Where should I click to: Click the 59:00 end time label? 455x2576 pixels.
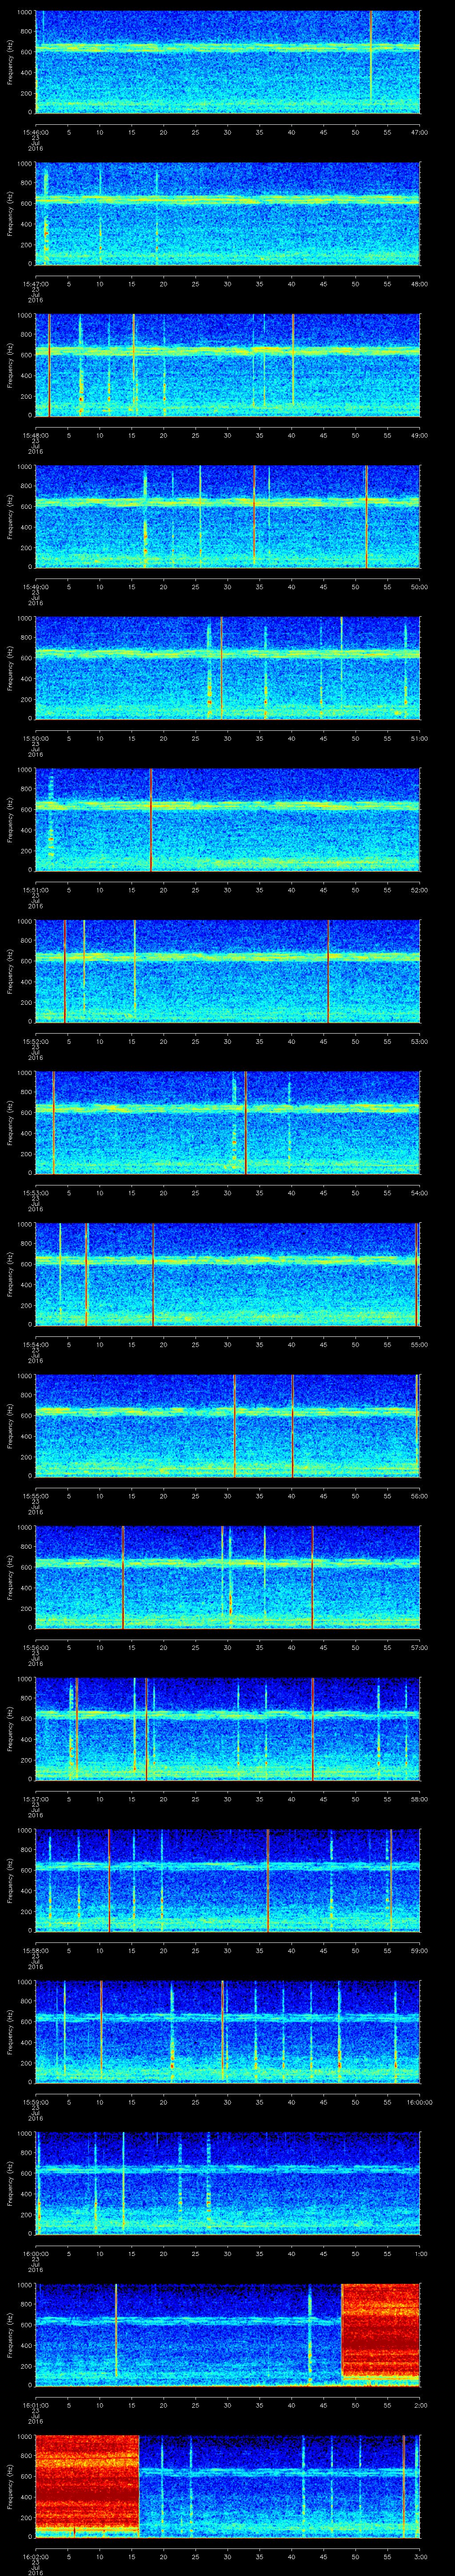click(x=419, y=1950)
